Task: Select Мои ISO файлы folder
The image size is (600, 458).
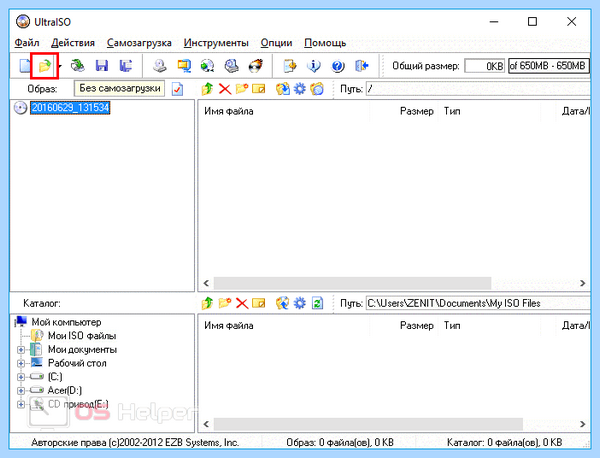Action: 82,336
